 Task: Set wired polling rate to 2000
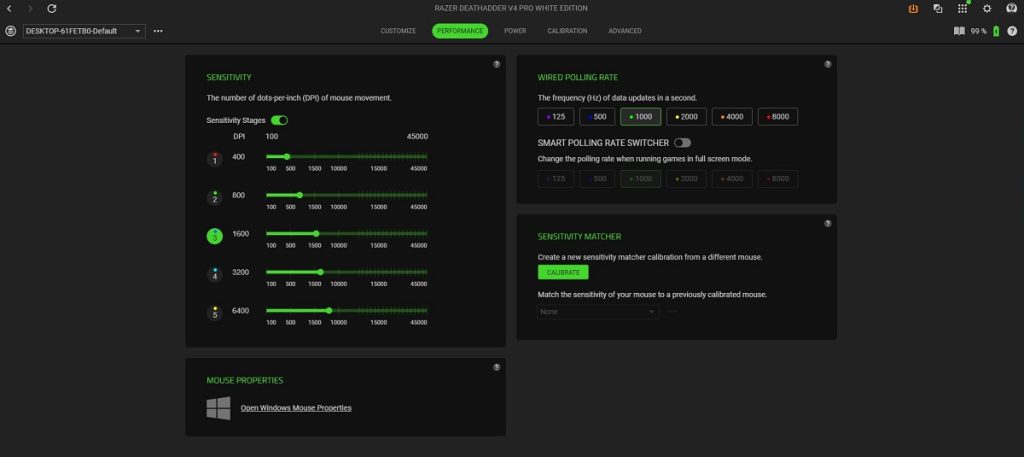(x=686, y=117)
